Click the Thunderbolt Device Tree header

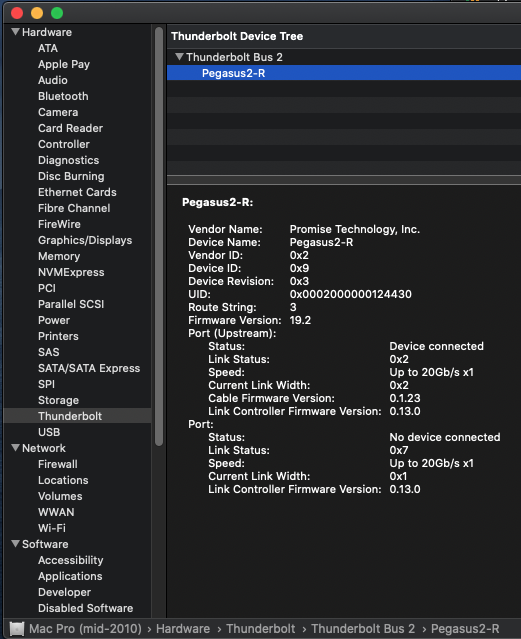237,36
